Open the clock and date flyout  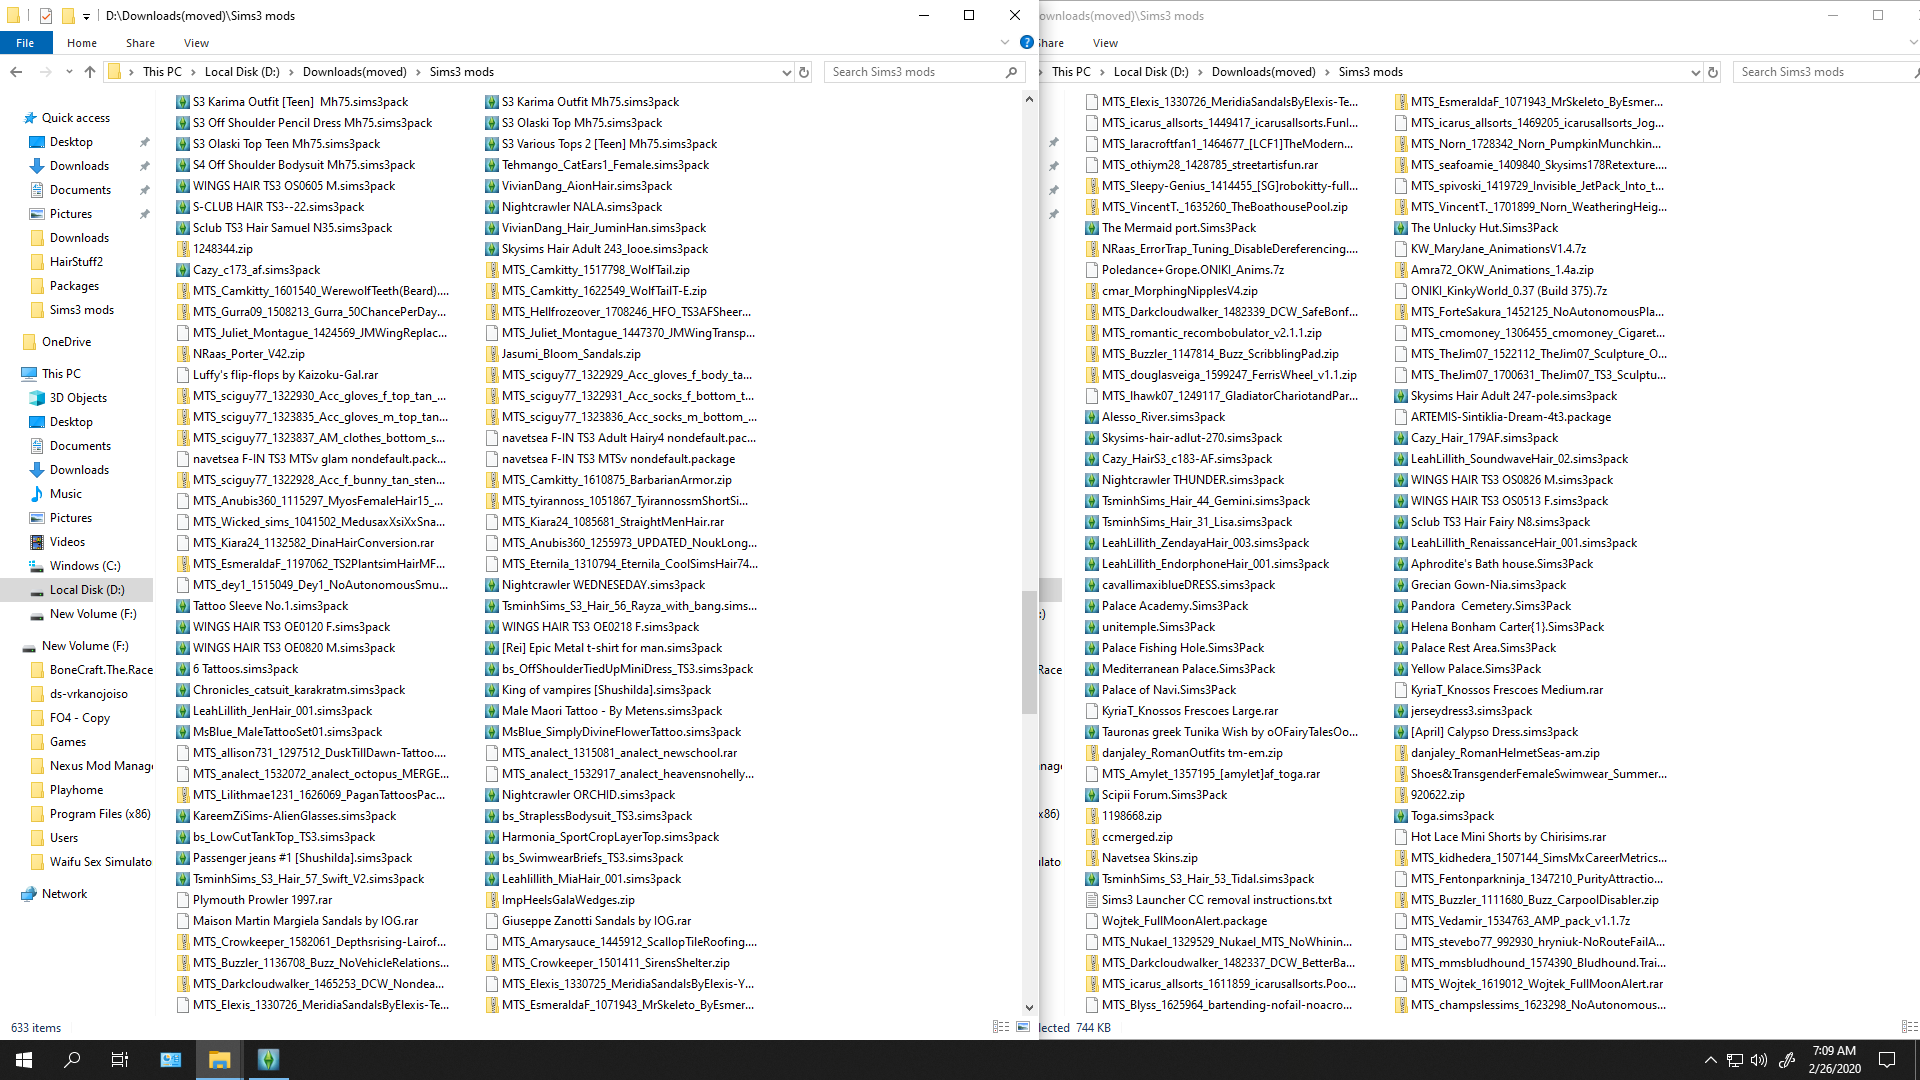pos(1834,1060)
